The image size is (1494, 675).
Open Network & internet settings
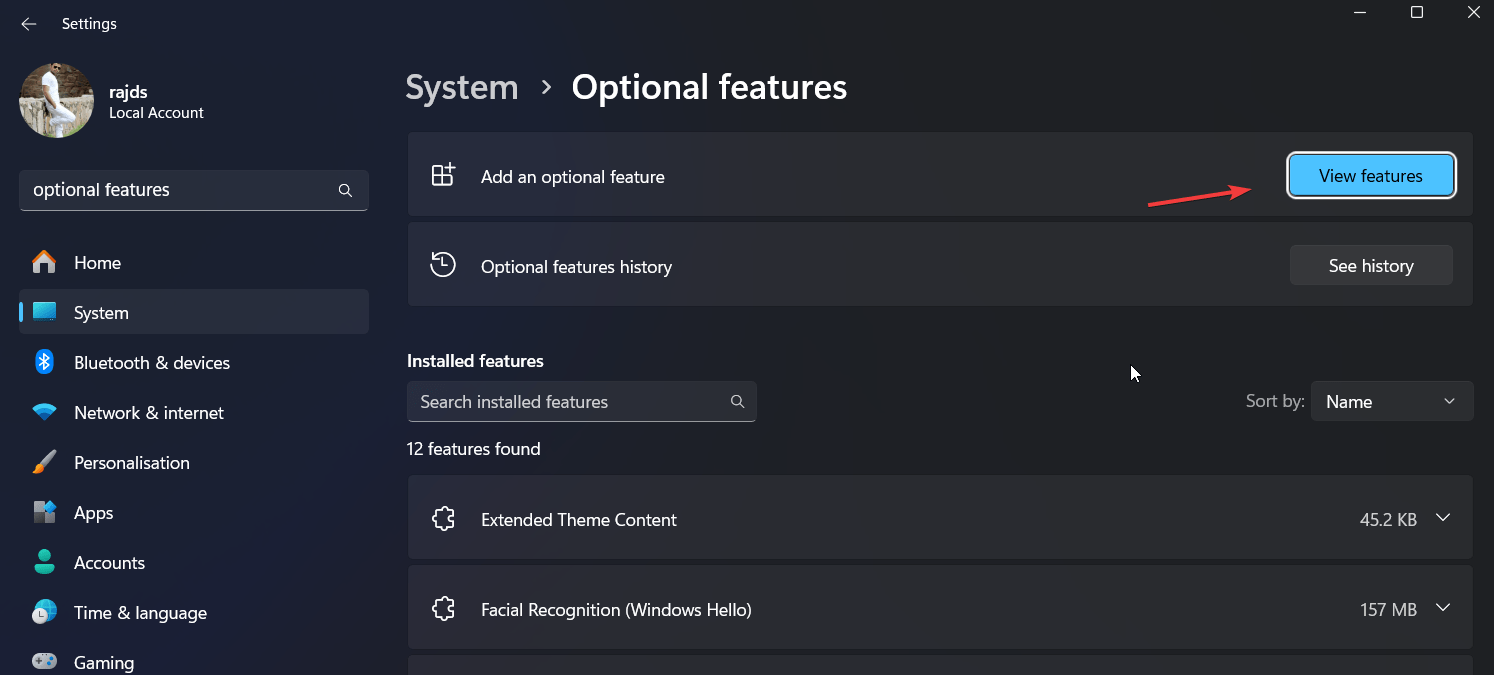coord(148,412)
